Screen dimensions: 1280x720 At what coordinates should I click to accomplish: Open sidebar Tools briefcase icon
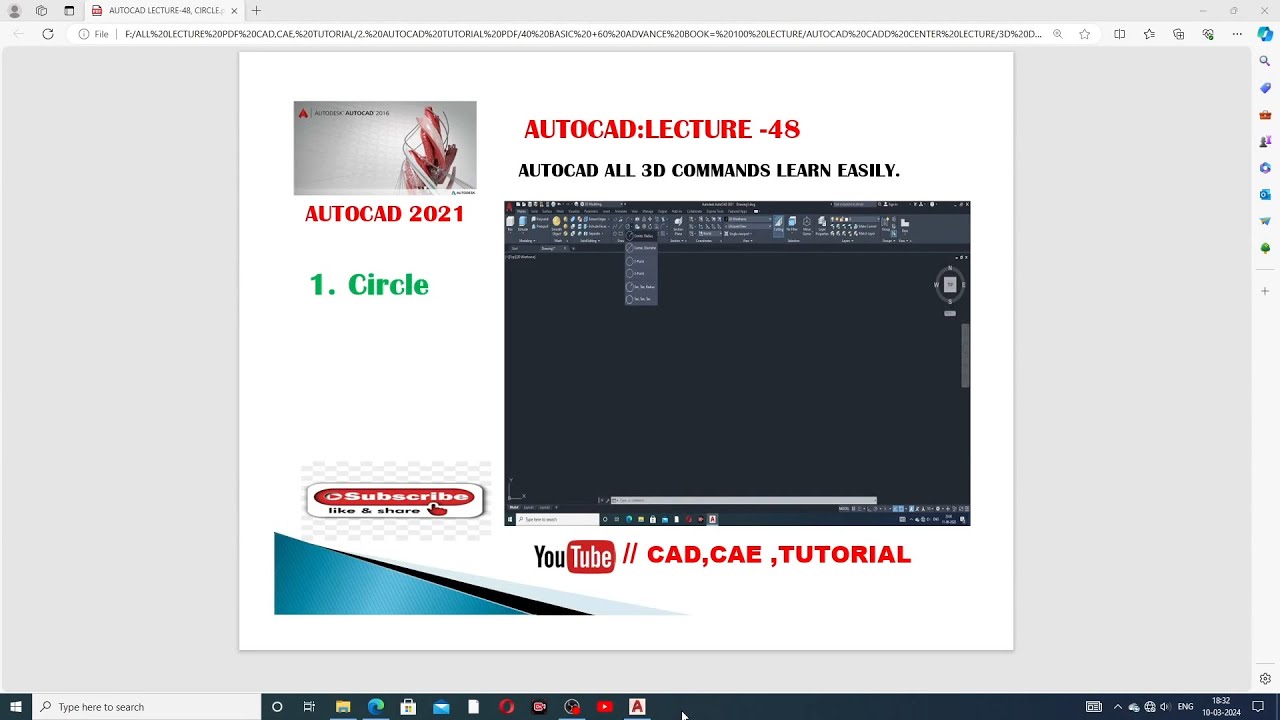[x=1265, y=115]
